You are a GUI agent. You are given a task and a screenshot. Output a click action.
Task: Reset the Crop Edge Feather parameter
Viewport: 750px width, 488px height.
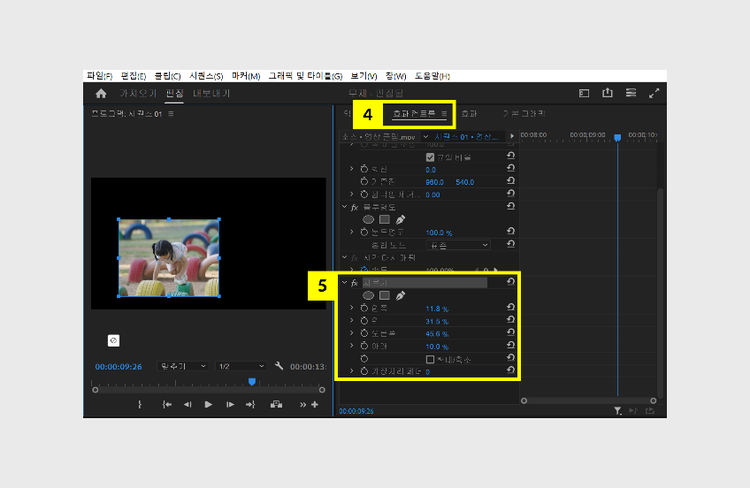point(511,370)
